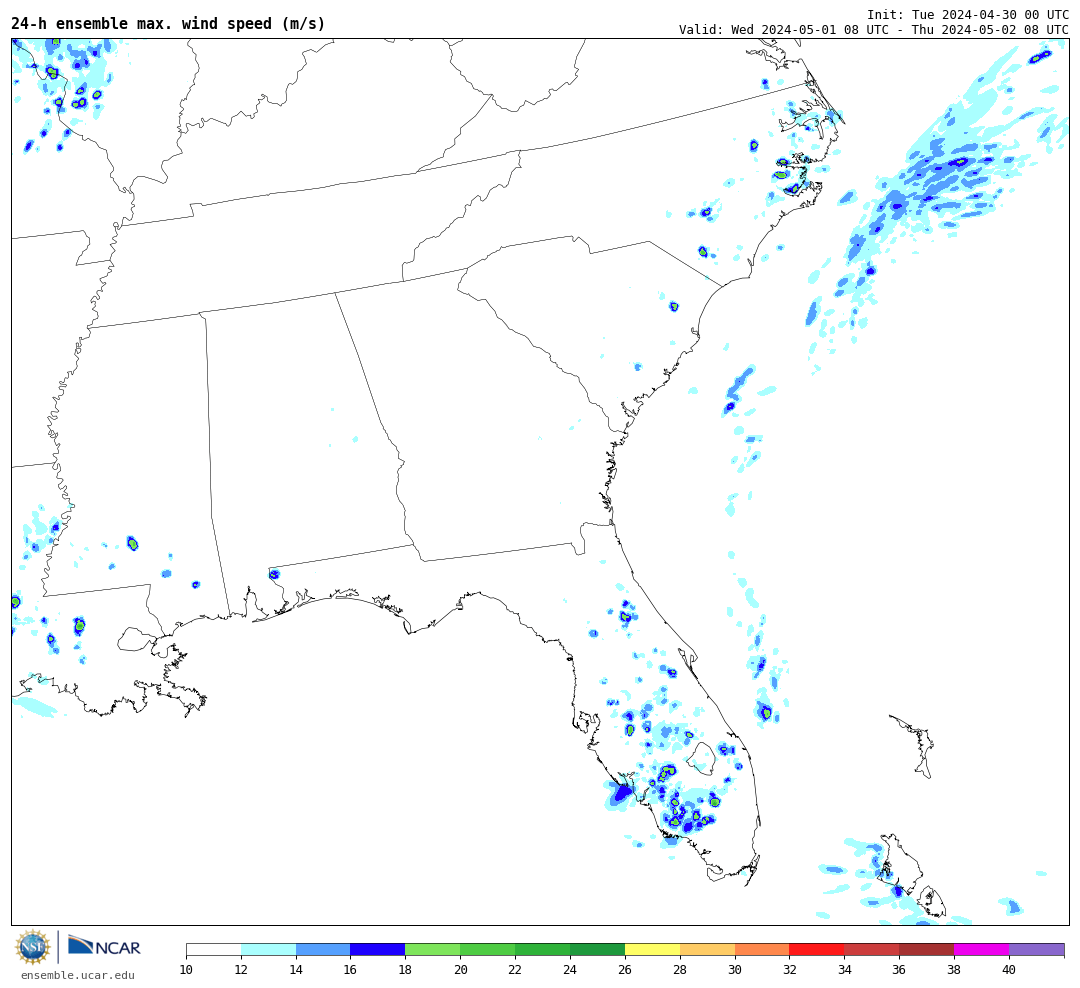
Task: Pick the purple above-40 m/s legend swatch
Action: 1037,950
